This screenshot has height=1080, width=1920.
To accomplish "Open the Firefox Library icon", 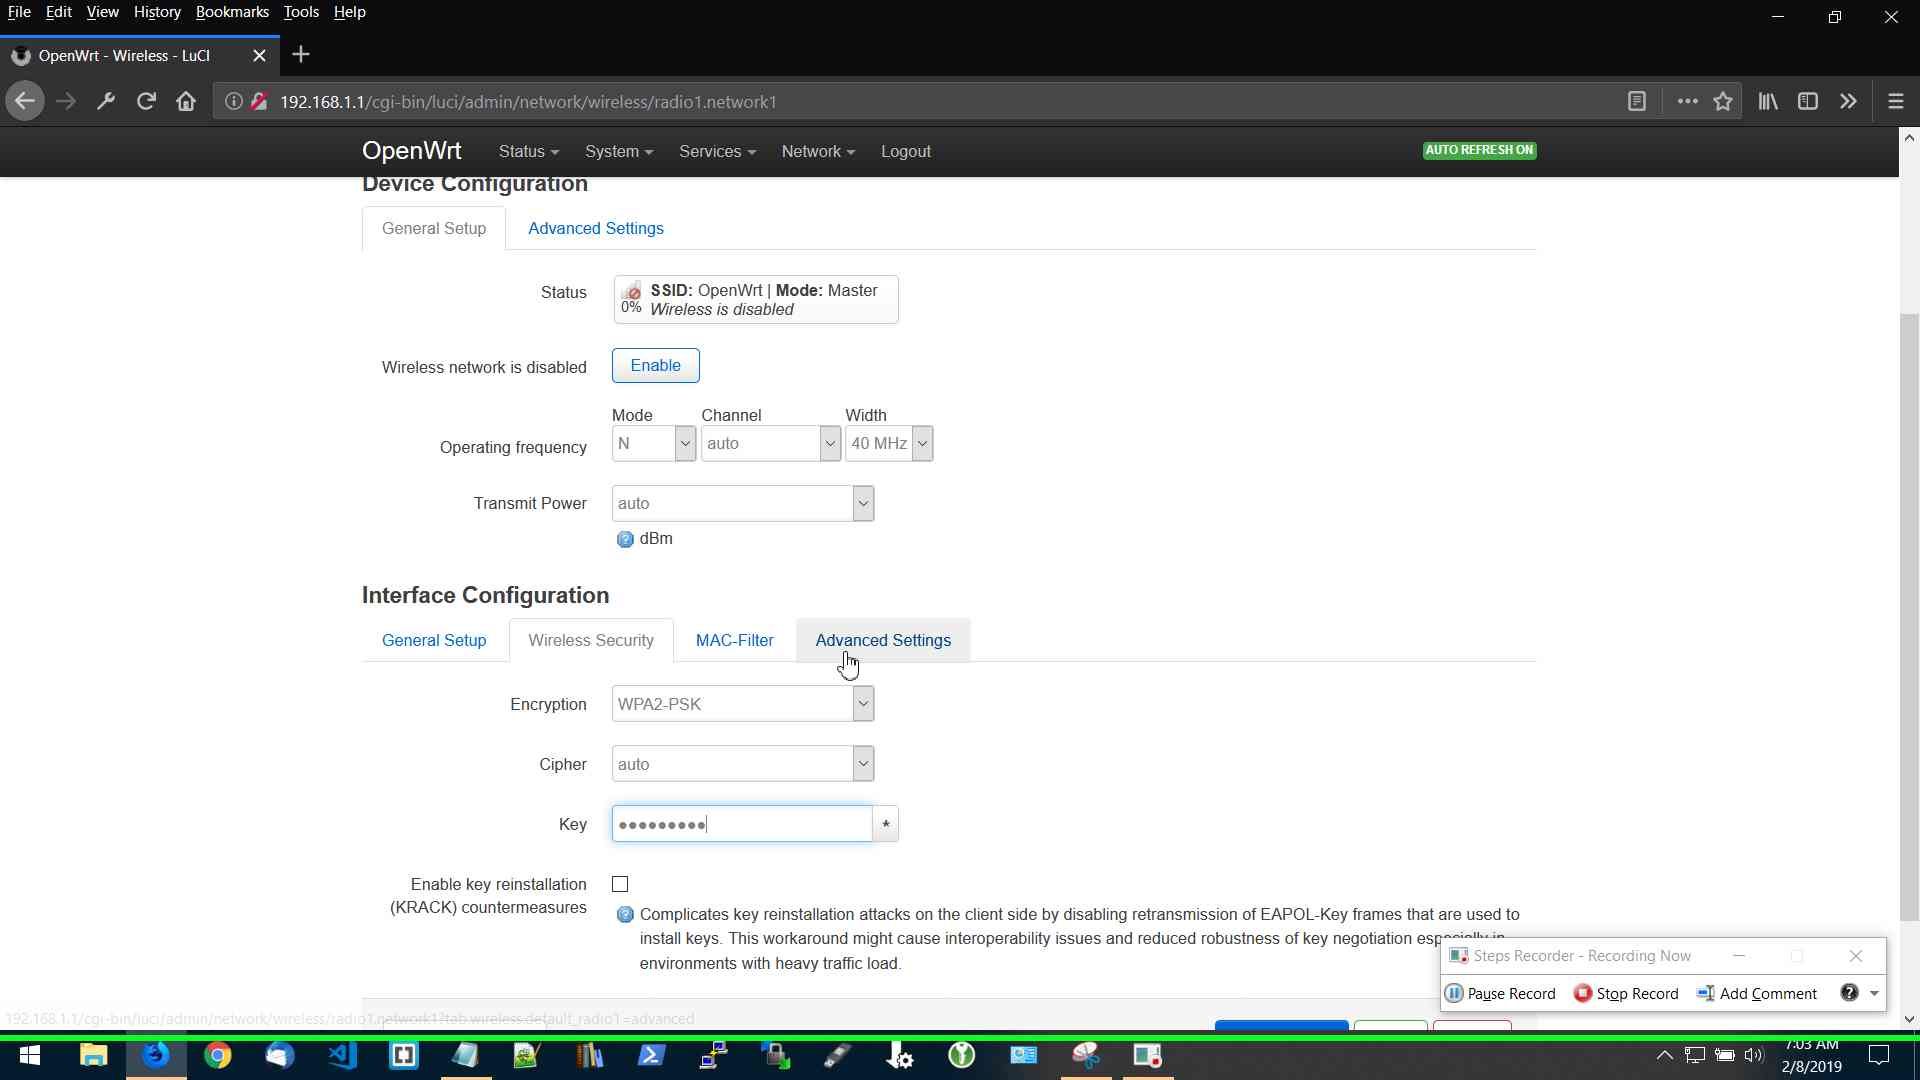I will [1766, 101].
